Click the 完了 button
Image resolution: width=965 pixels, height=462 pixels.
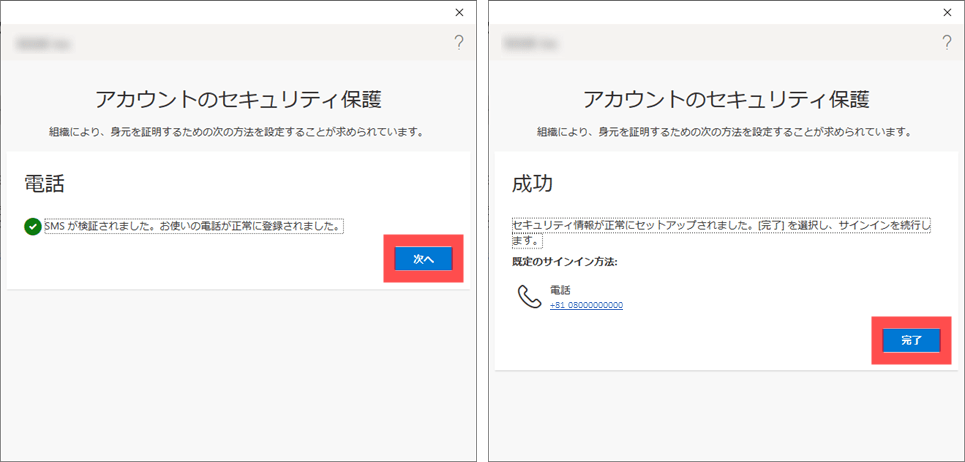pos(910,341)
